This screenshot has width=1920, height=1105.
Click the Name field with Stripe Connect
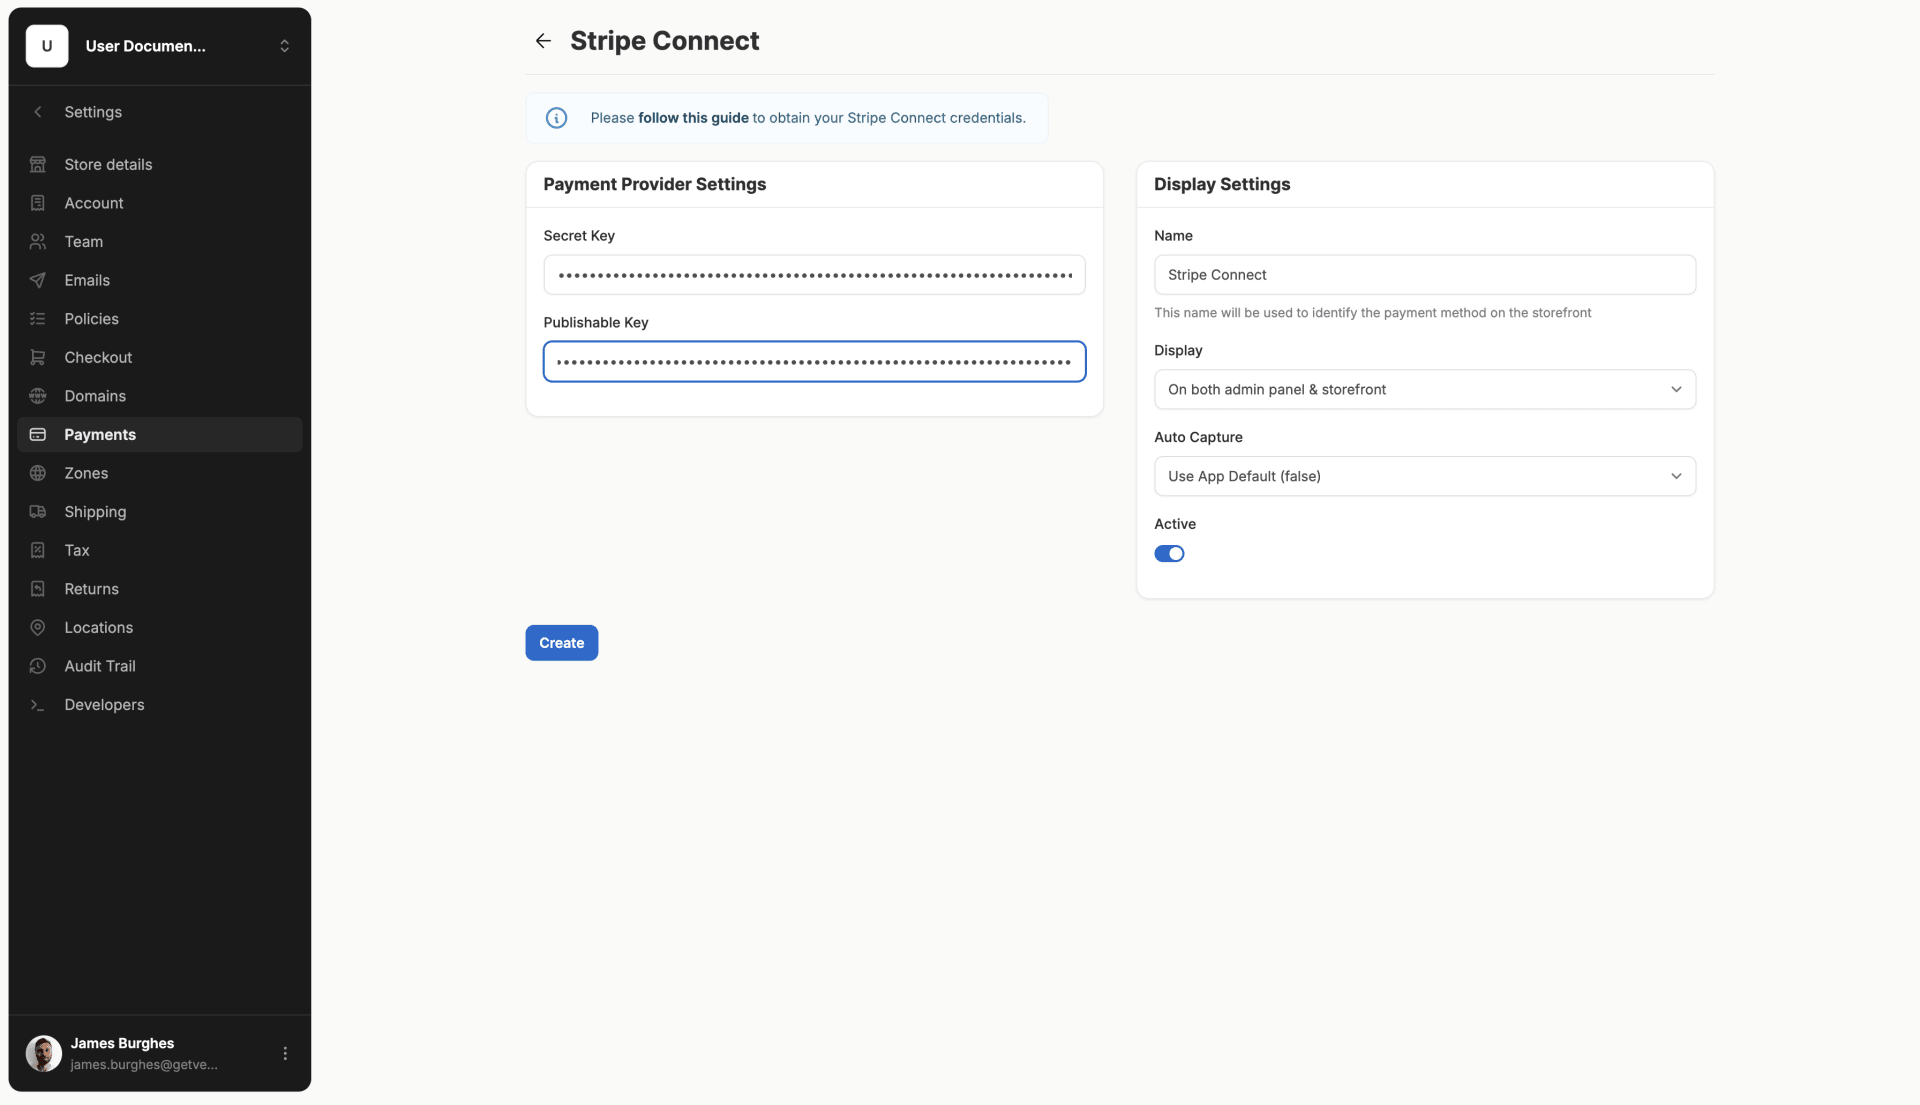click(x=1425, y=275)
